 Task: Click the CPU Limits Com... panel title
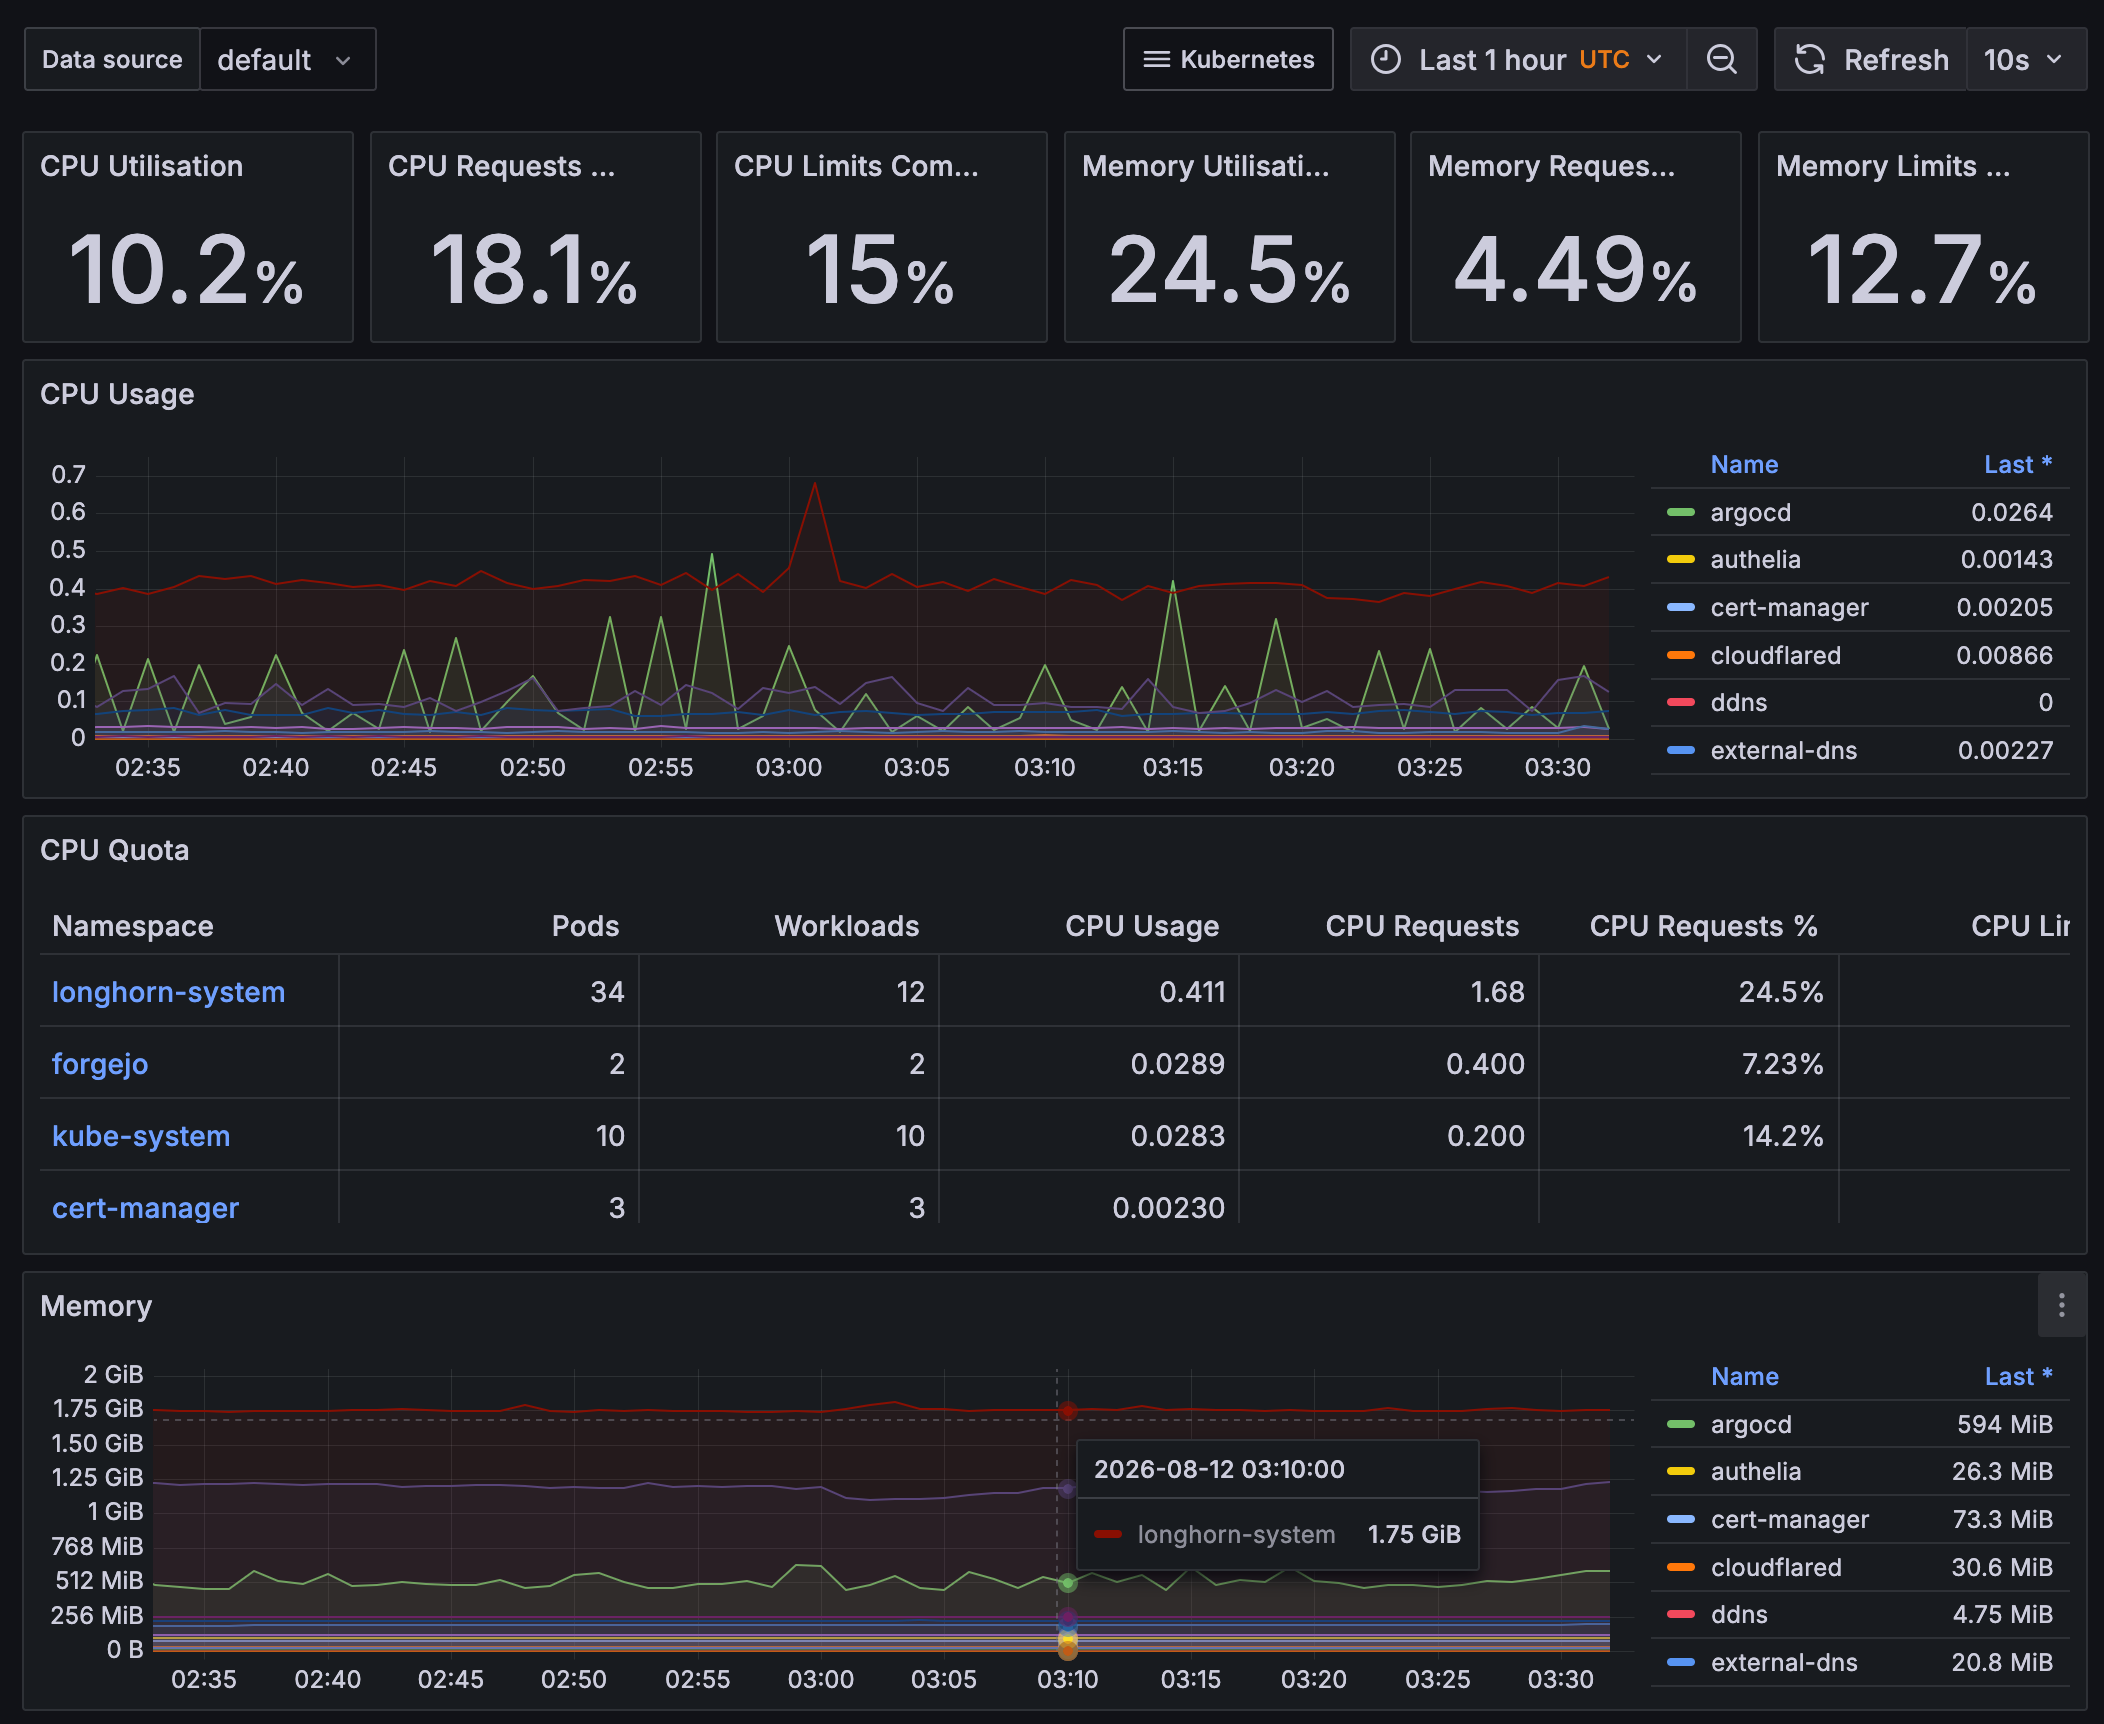tap(856, 166)
